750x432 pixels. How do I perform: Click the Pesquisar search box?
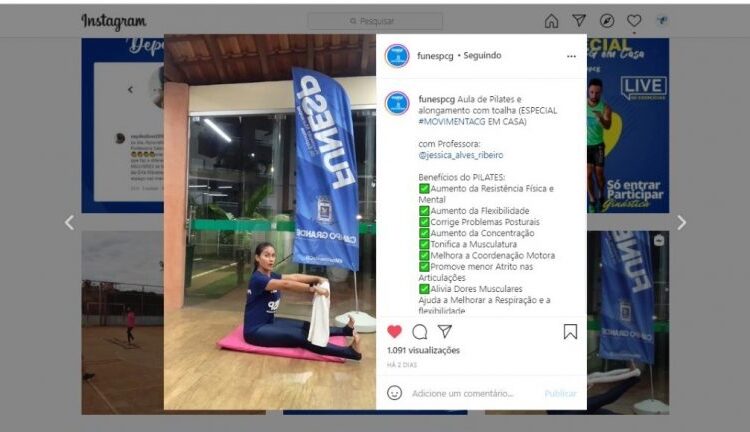[x=375, y=21]
